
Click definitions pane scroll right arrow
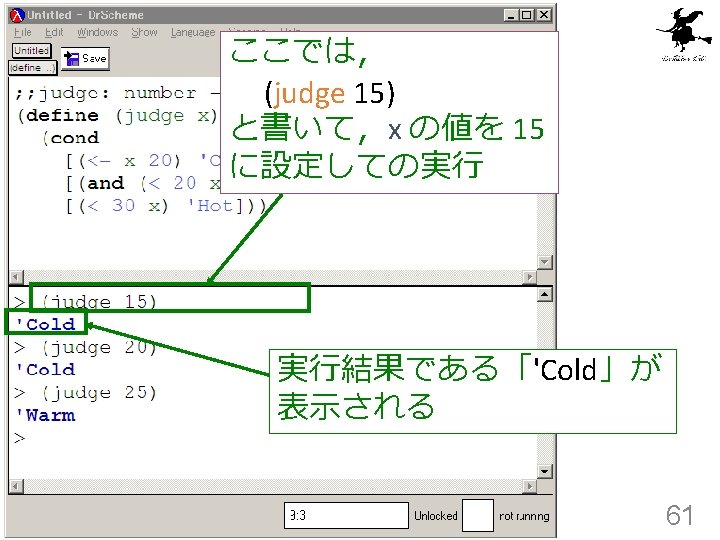pyautogui.click(x=530, y=277)
